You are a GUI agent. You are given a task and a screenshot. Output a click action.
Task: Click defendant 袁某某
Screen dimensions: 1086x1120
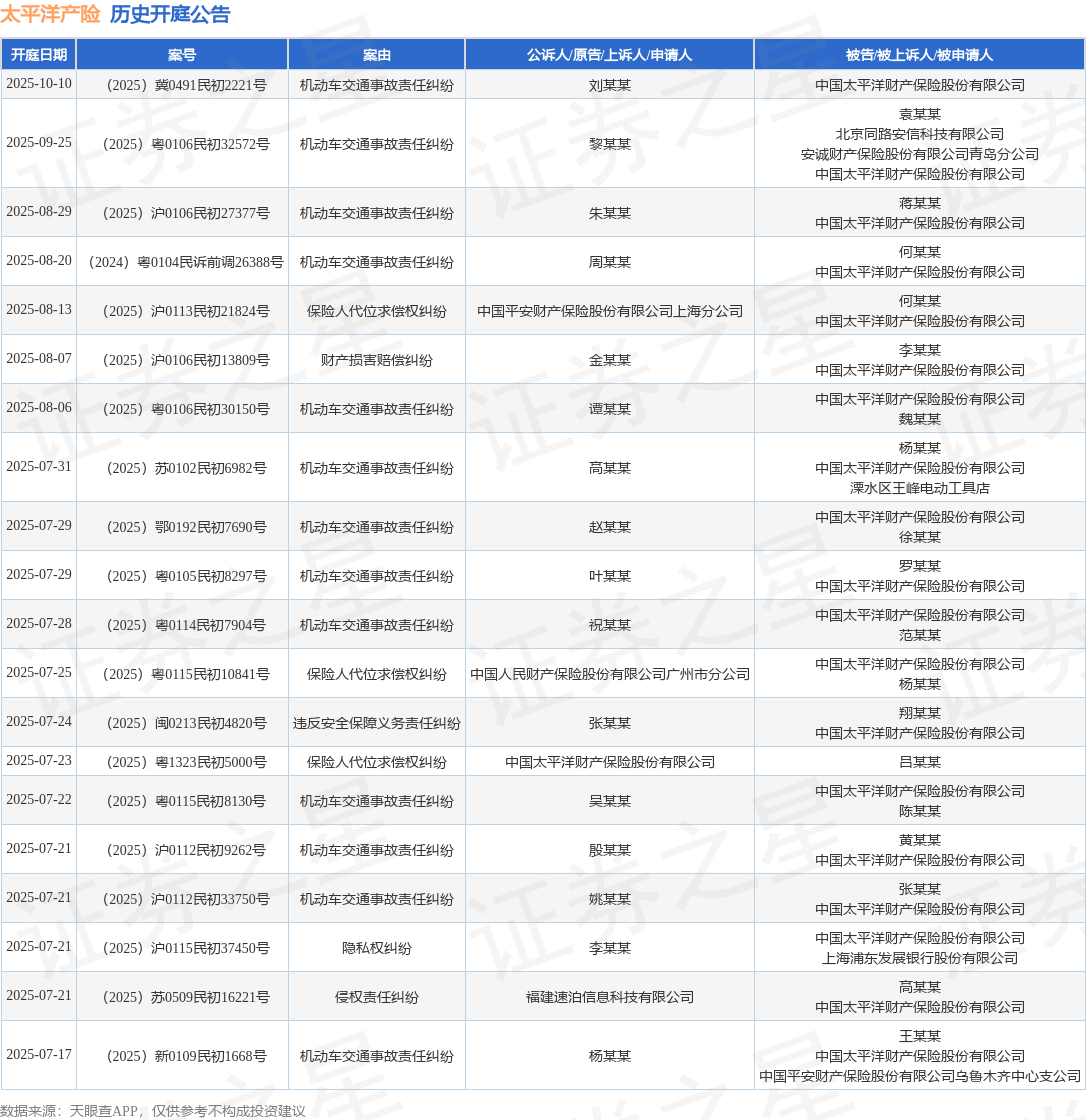pos(920,114)
